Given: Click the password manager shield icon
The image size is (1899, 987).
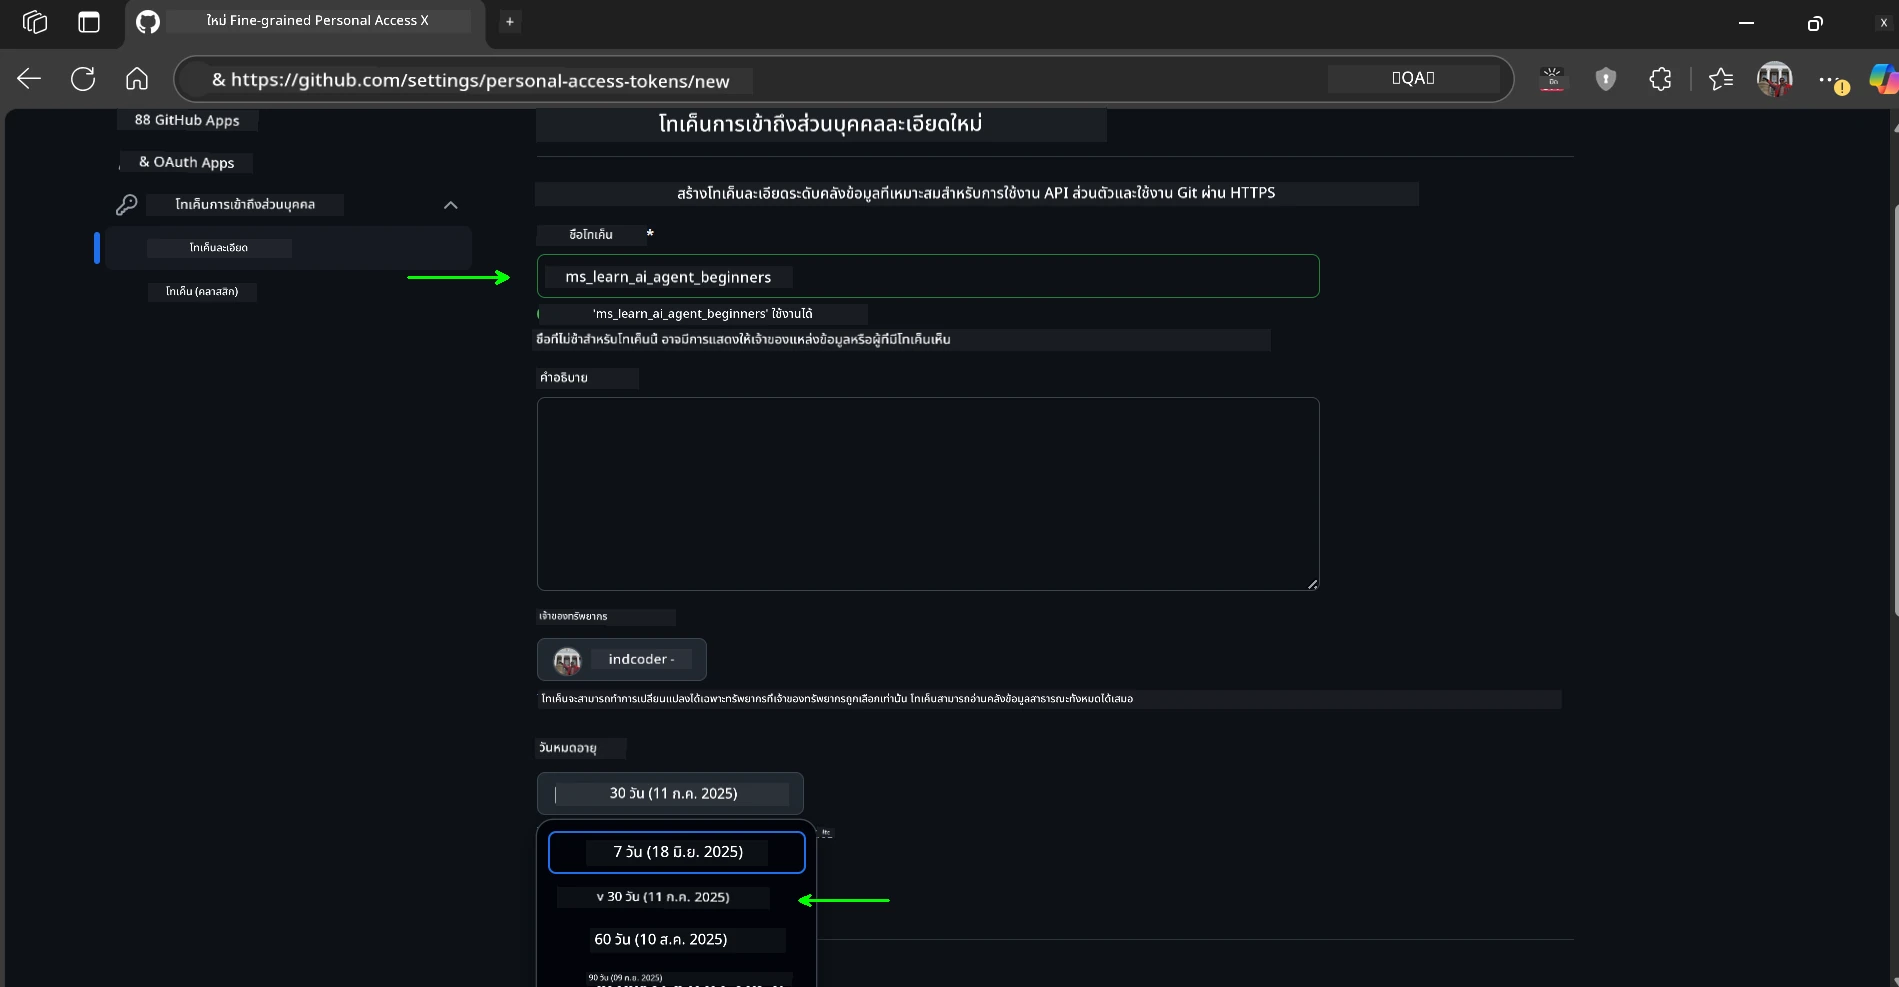Looking at the screenshot, I should click(1606, 79).
